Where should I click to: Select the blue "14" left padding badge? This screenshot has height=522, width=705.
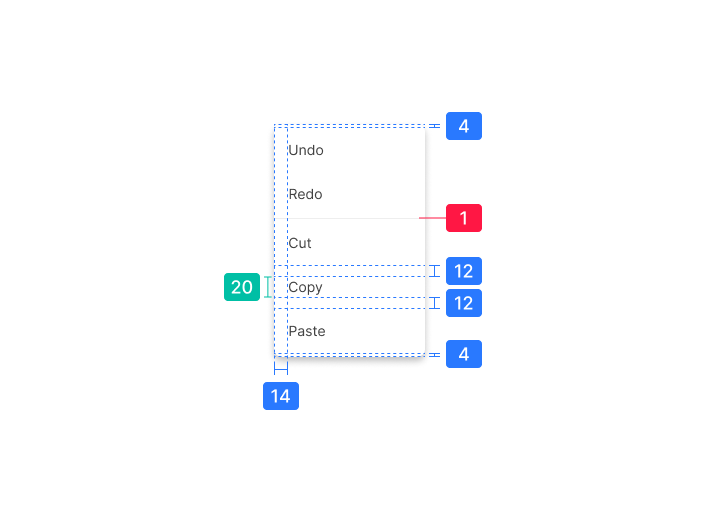pos(281,396)
